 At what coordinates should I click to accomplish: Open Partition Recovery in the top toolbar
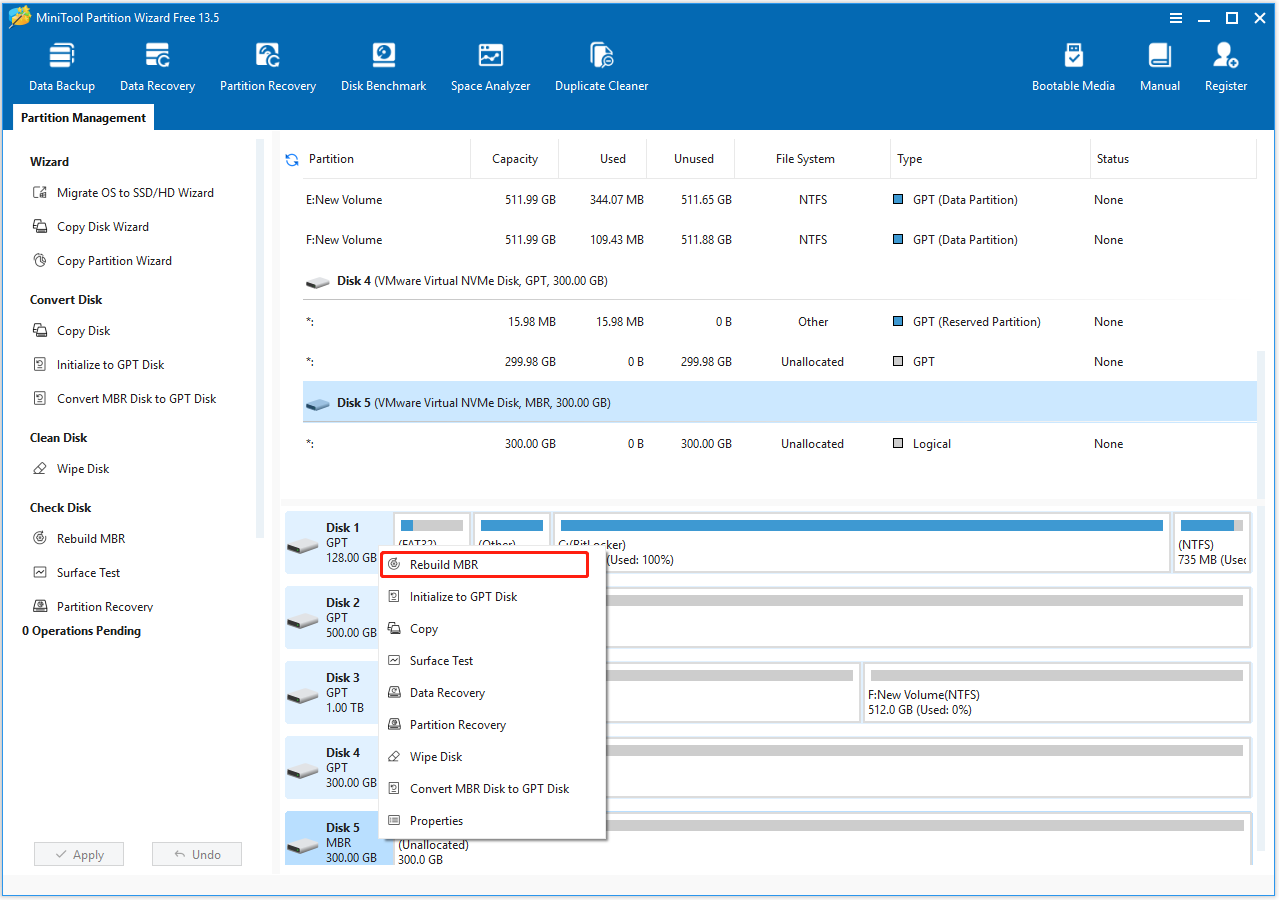pyautogui.click(x=268, y=67)
